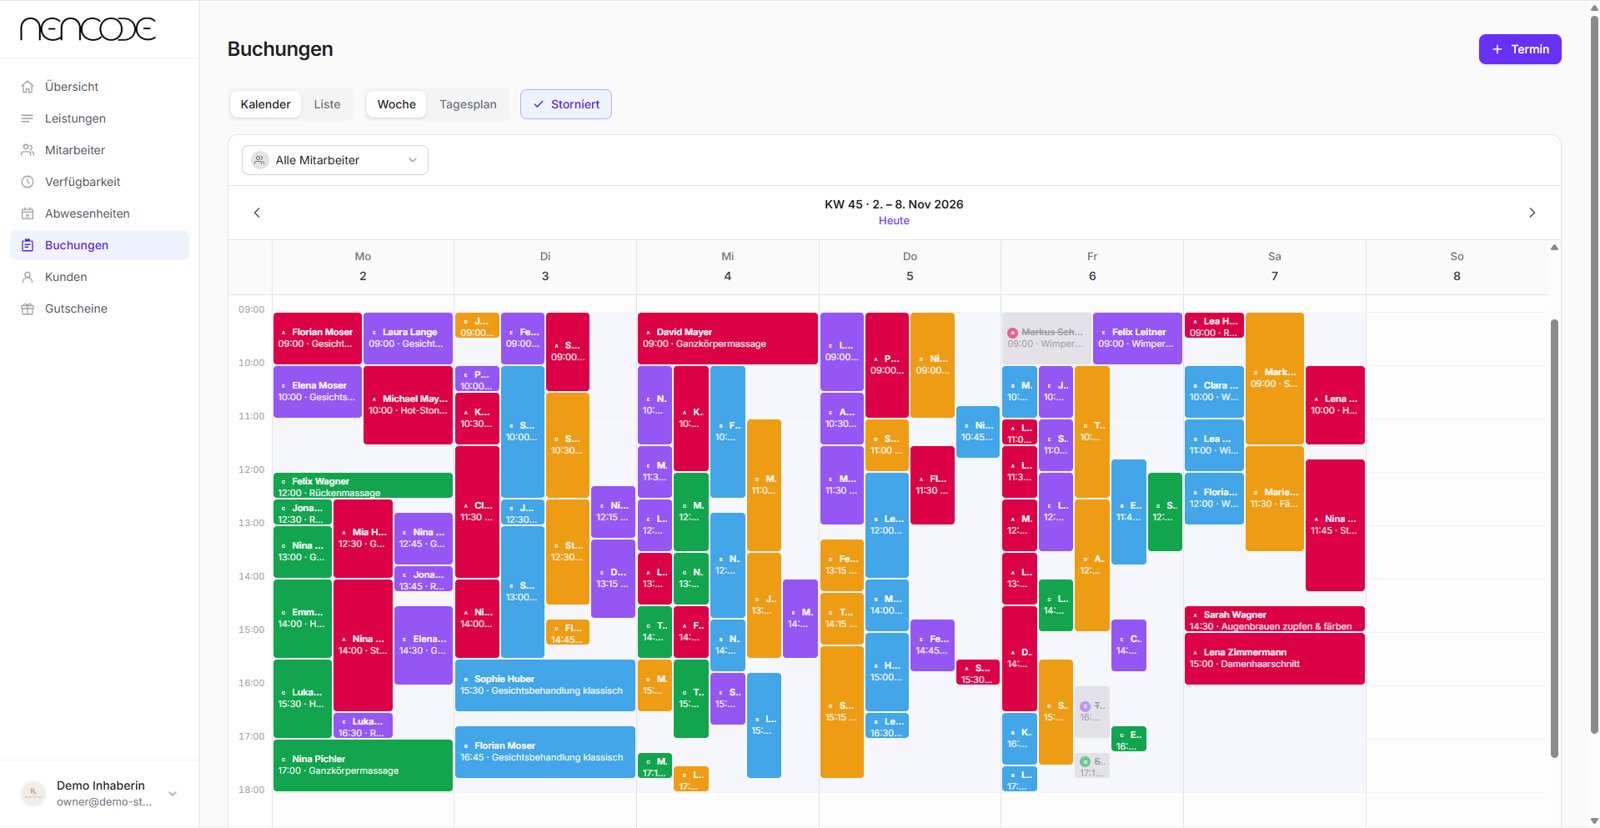
Task: Open cancelled Markus 09:00 Wimpern booking
Action: click(1046, 338)
